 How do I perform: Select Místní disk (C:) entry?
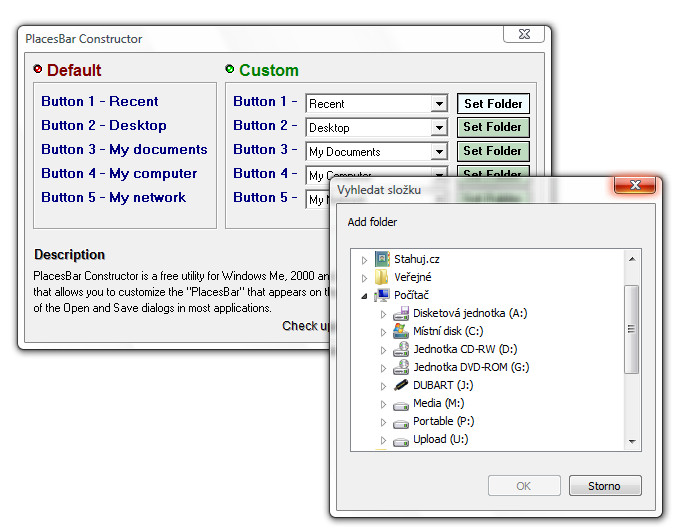click(x=448, y=331)
